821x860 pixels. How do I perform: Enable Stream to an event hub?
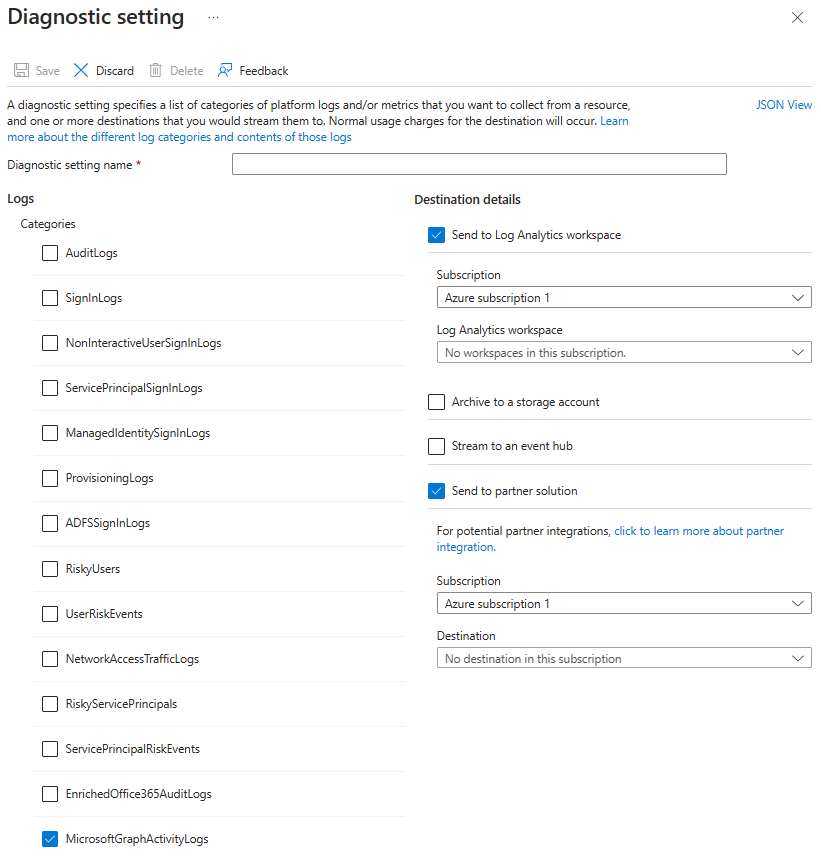coord(436,446)
